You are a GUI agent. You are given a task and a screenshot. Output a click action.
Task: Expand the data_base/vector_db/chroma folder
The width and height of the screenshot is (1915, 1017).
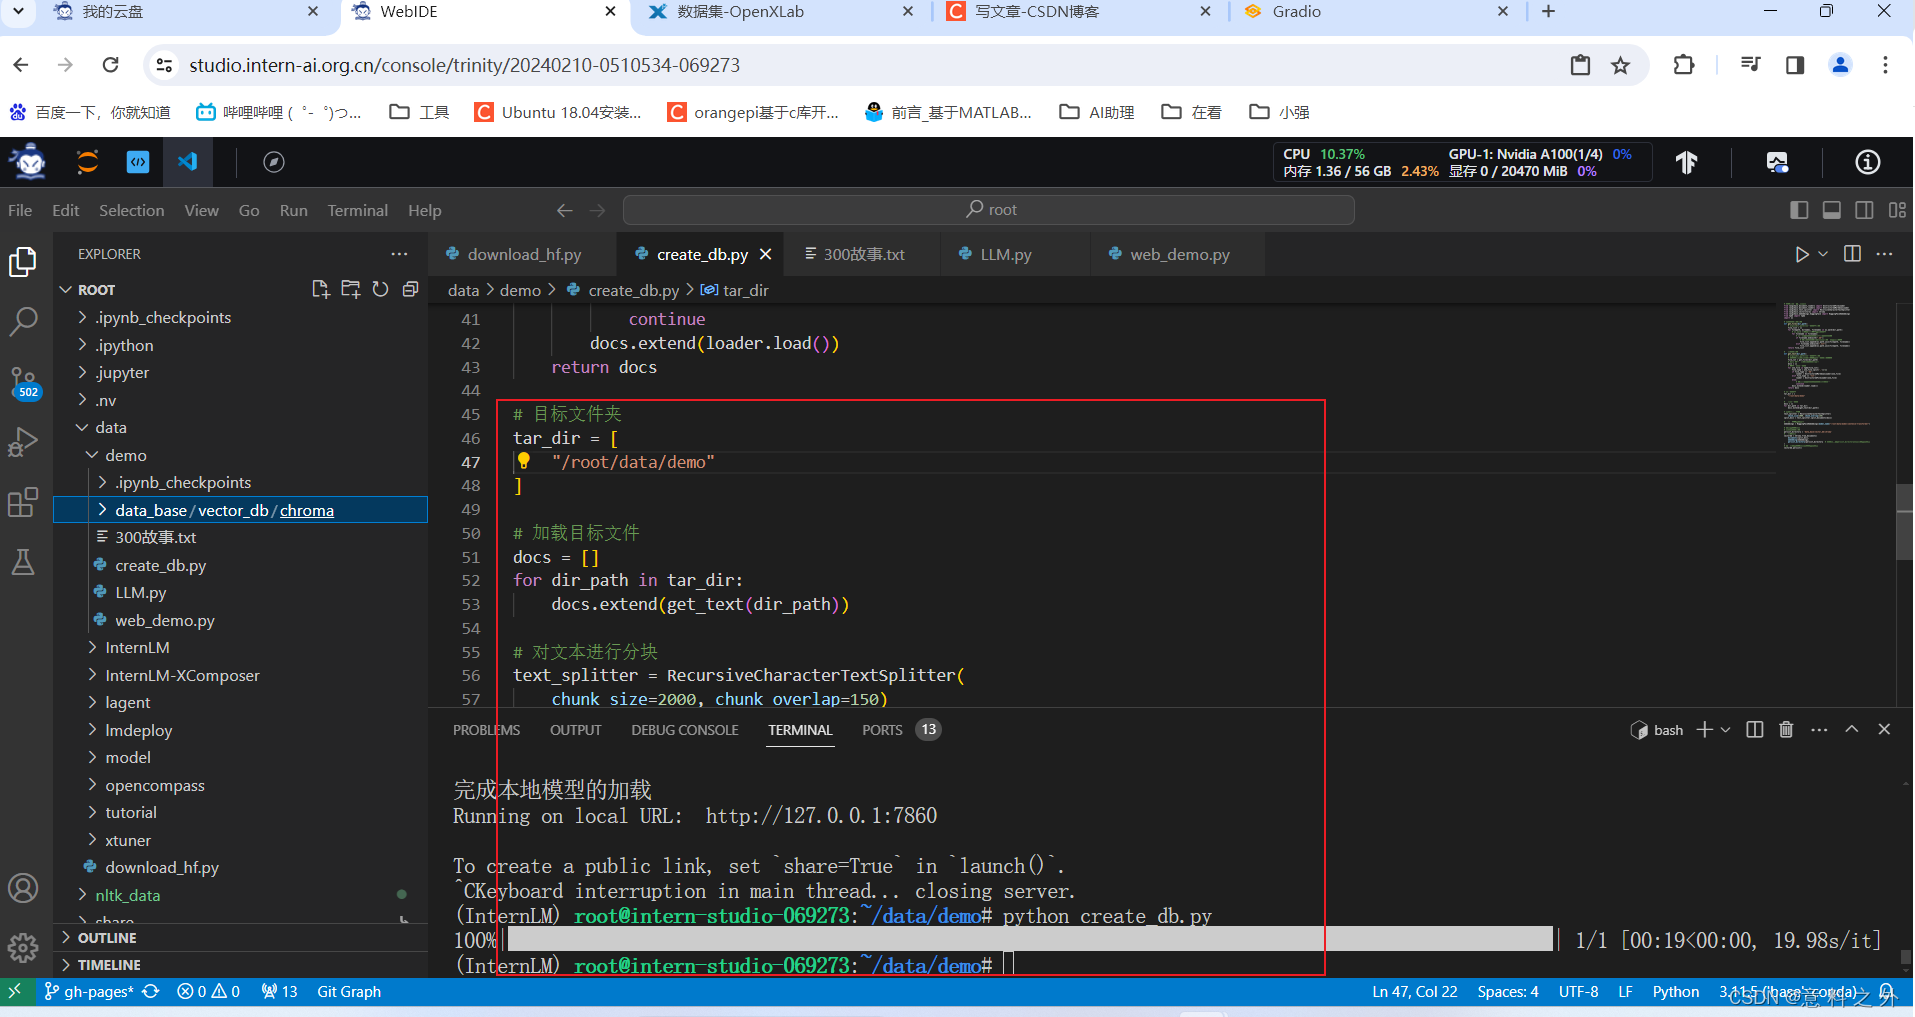[240, 510]
